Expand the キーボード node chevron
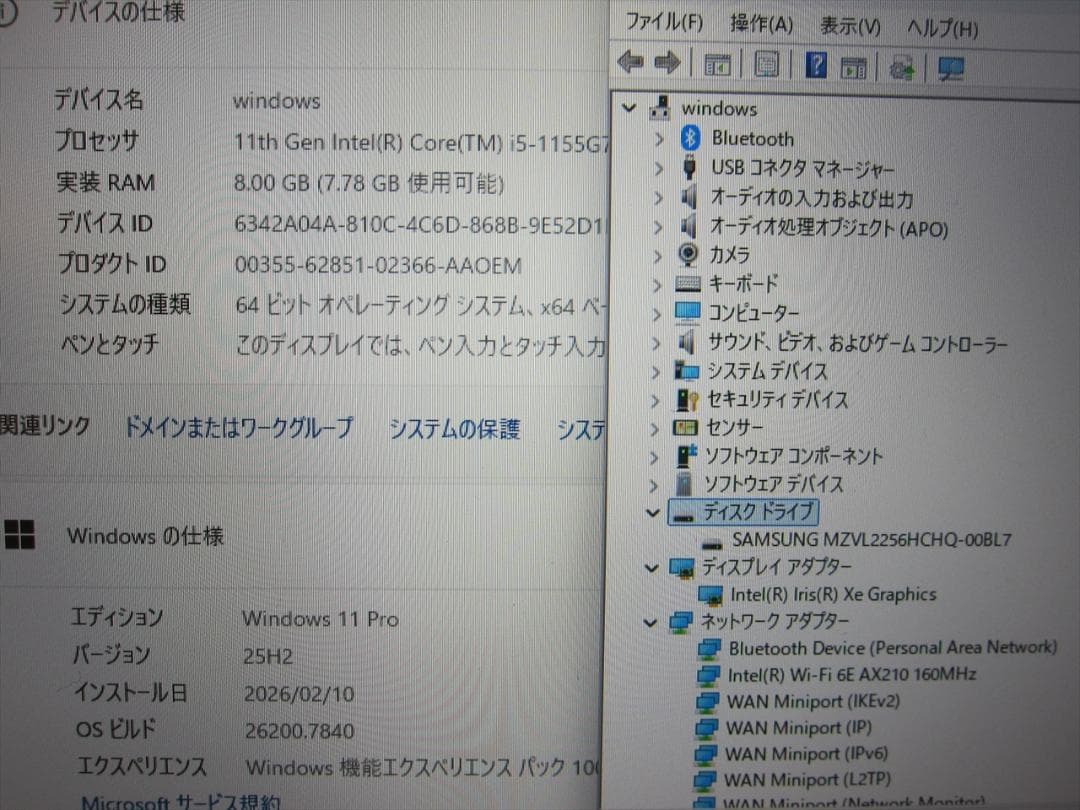The image size is (1080, 810). [656, 284]
